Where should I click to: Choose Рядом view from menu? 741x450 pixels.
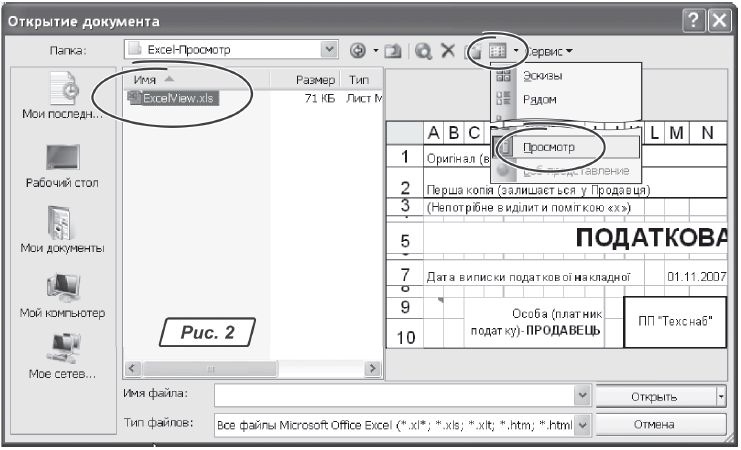pyautogui.click(x=540, y=99)
